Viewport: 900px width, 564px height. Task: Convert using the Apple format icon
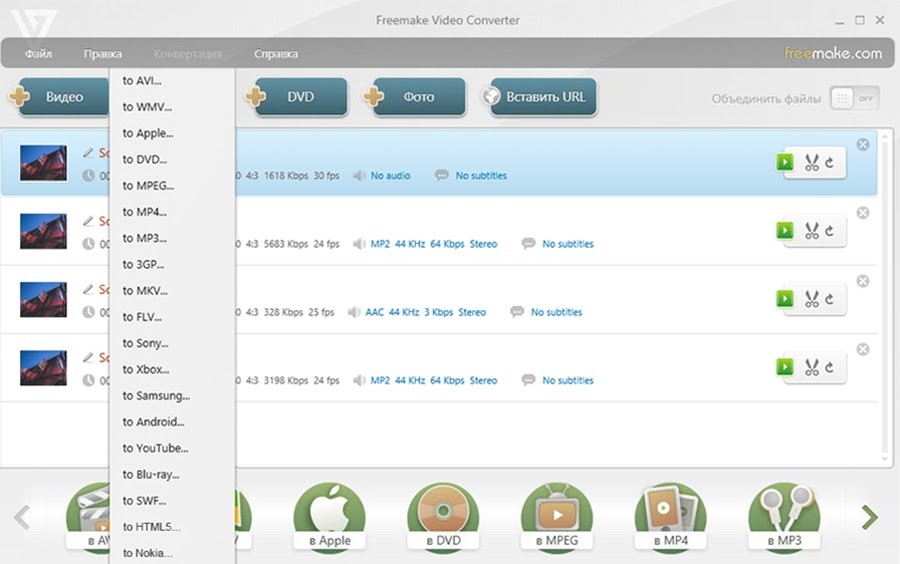tap(329, 517)
